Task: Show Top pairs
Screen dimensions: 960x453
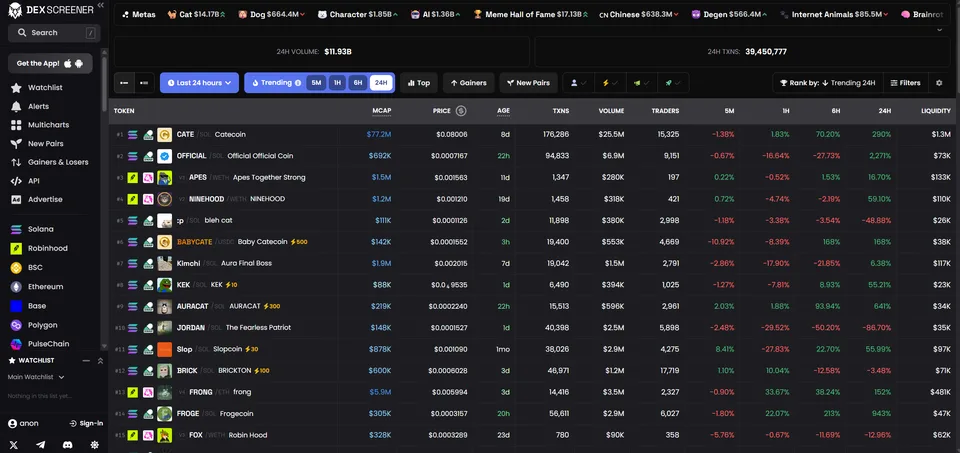Action: pyautogui.click(x=419, y=83)
